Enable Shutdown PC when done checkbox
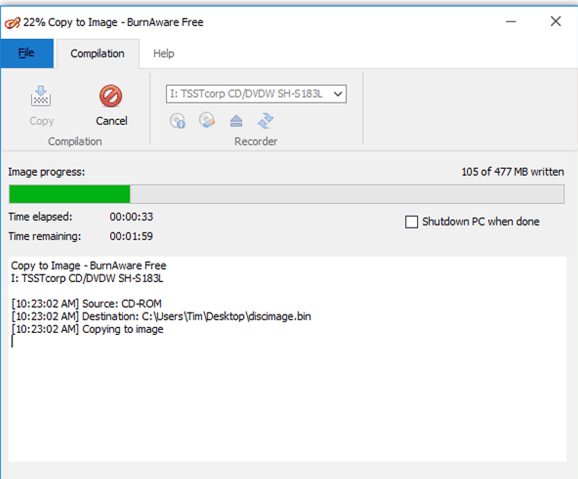The image size is (578, 479). 411,222
